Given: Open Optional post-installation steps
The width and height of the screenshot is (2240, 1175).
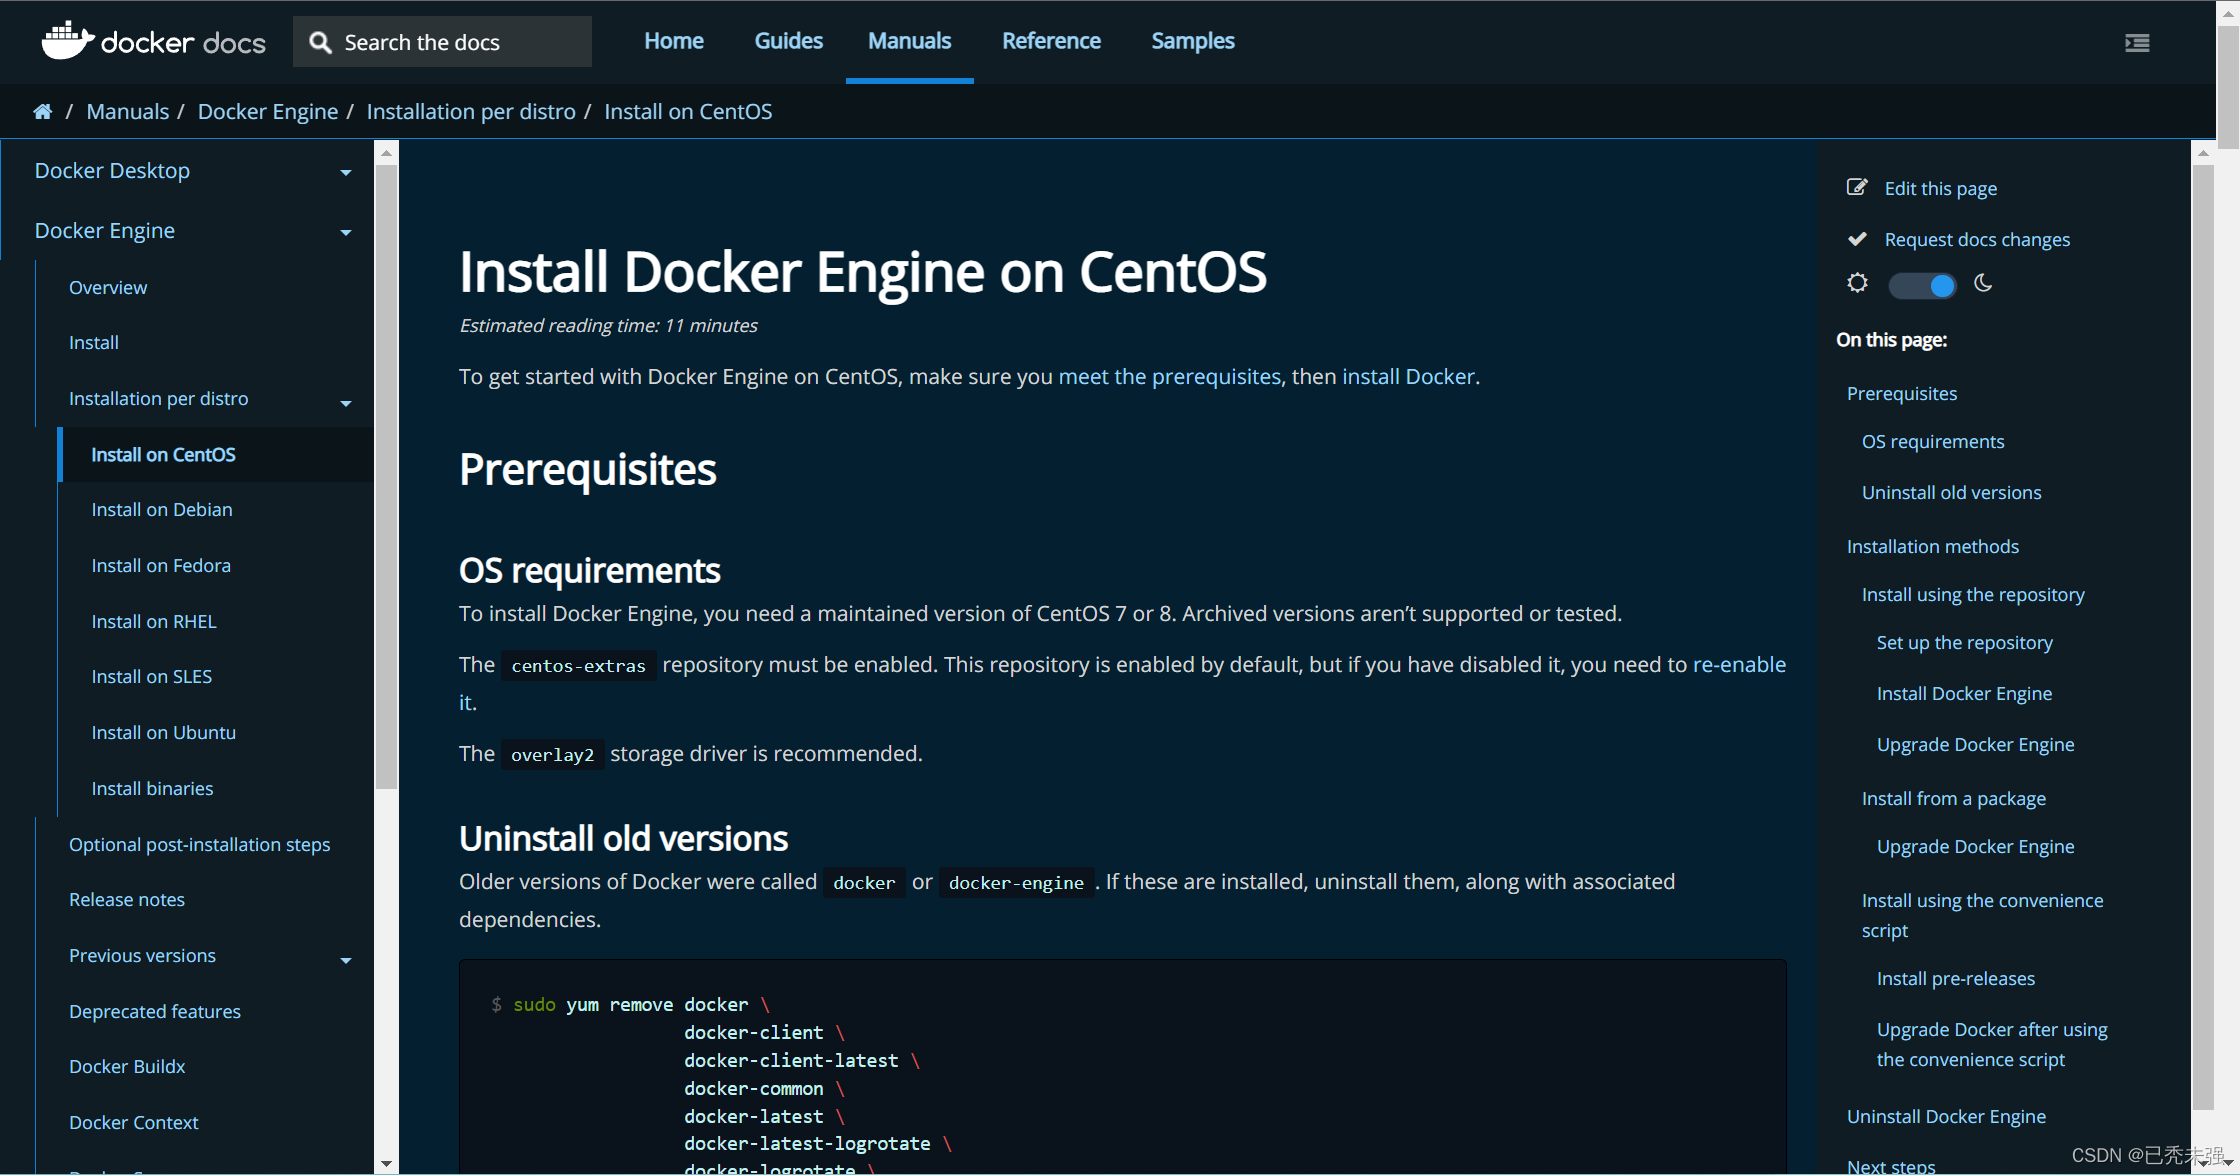Looking at the screenshot, I should pyautogui.click(x=200, y=844).
